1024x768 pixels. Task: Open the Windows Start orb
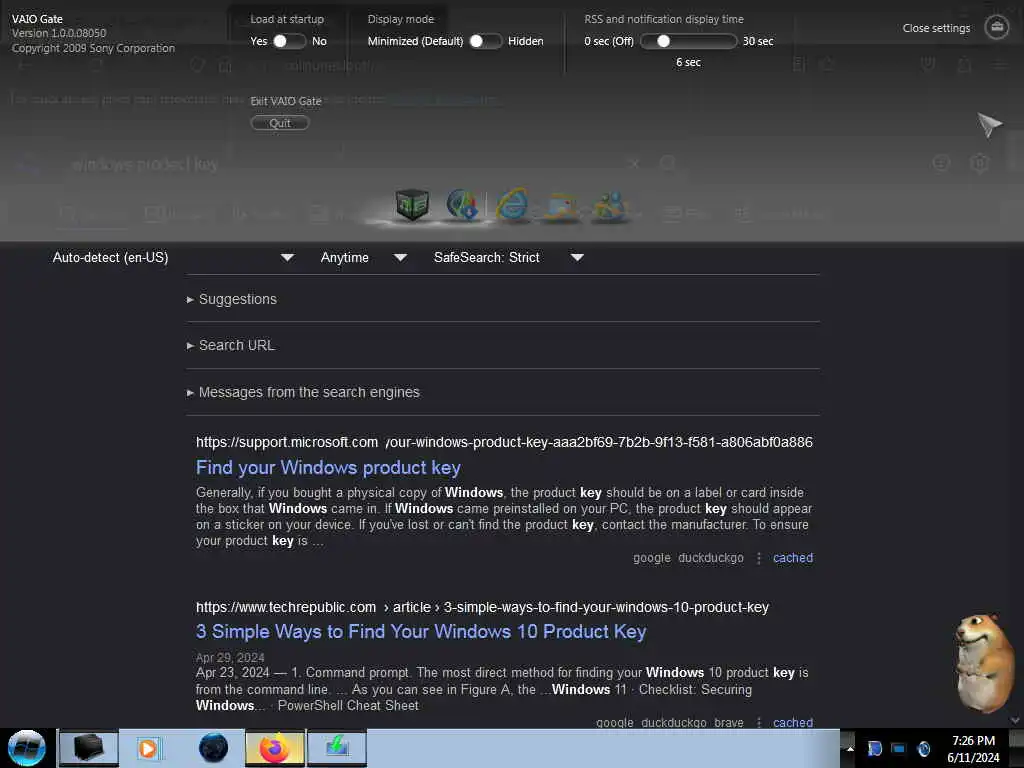tap(27, 748)
